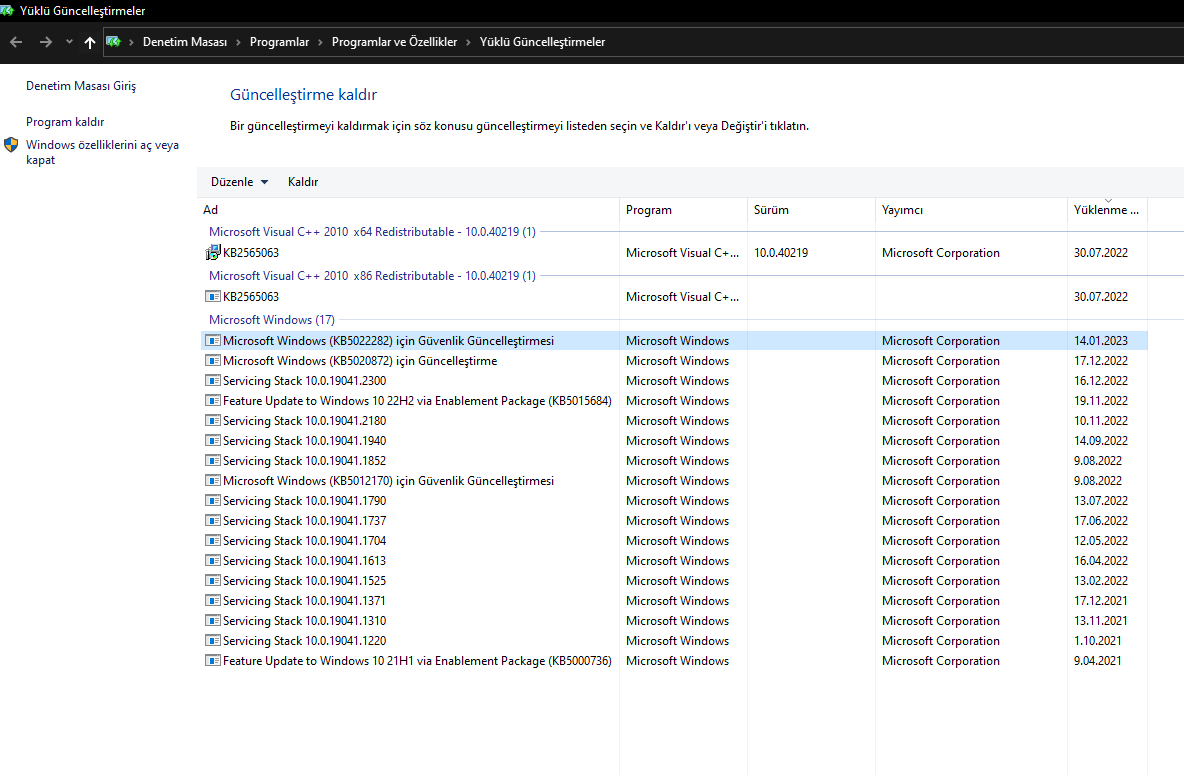
Task: Open Denetim Masası Giriş link
Action: pos(81,86)
